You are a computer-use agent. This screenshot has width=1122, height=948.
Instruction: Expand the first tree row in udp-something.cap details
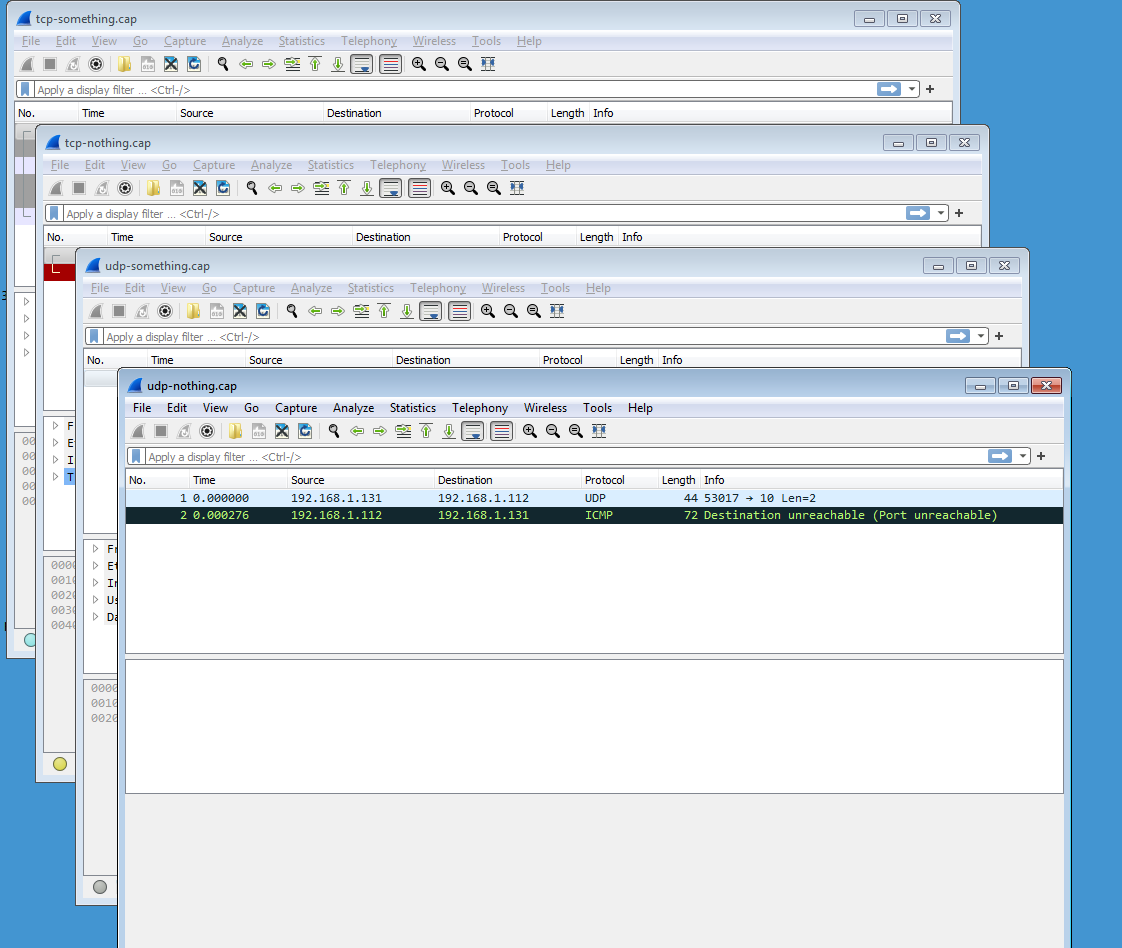96,548
